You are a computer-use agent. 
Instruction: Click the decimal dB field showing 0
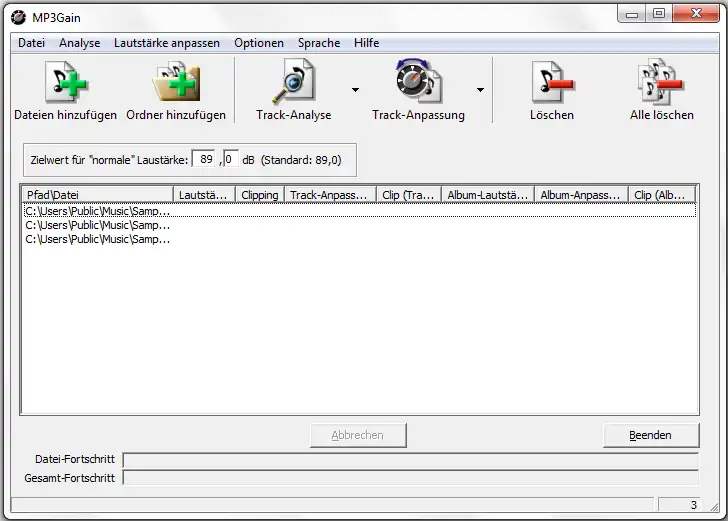tap(230, 159)
